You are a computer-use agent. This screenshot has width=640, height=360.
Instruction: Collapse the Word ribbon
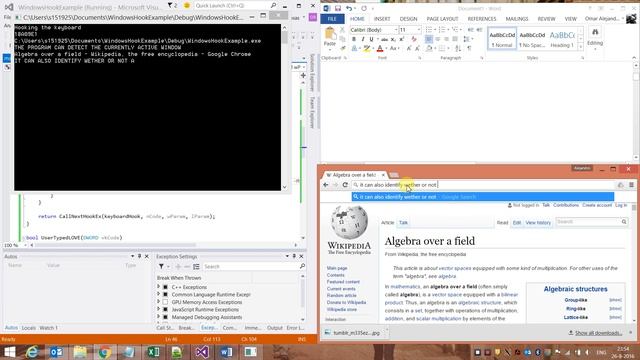634,58
